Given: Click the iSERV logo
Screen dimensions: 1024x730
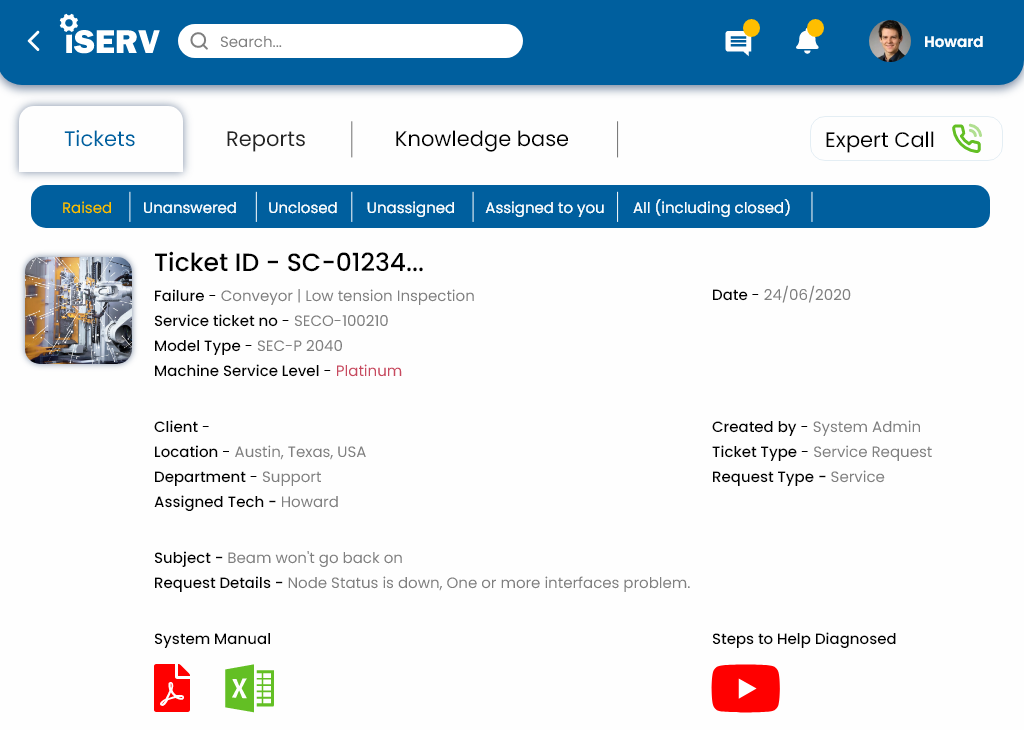Looking at the screenshot, I should [110, 38].
